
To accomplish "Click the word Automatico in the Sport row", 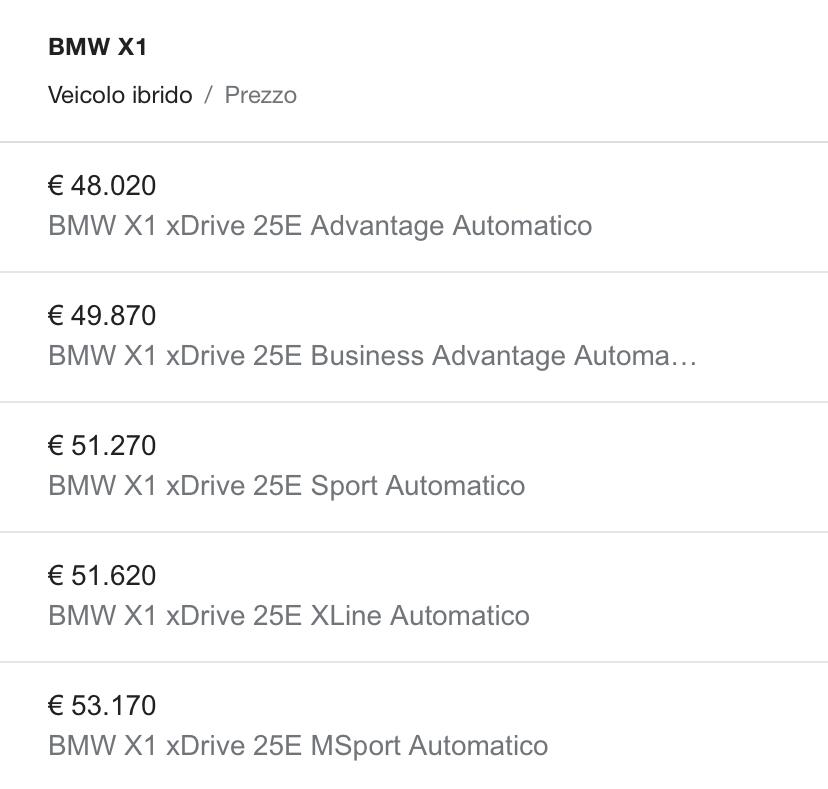I will click(455, 485).
